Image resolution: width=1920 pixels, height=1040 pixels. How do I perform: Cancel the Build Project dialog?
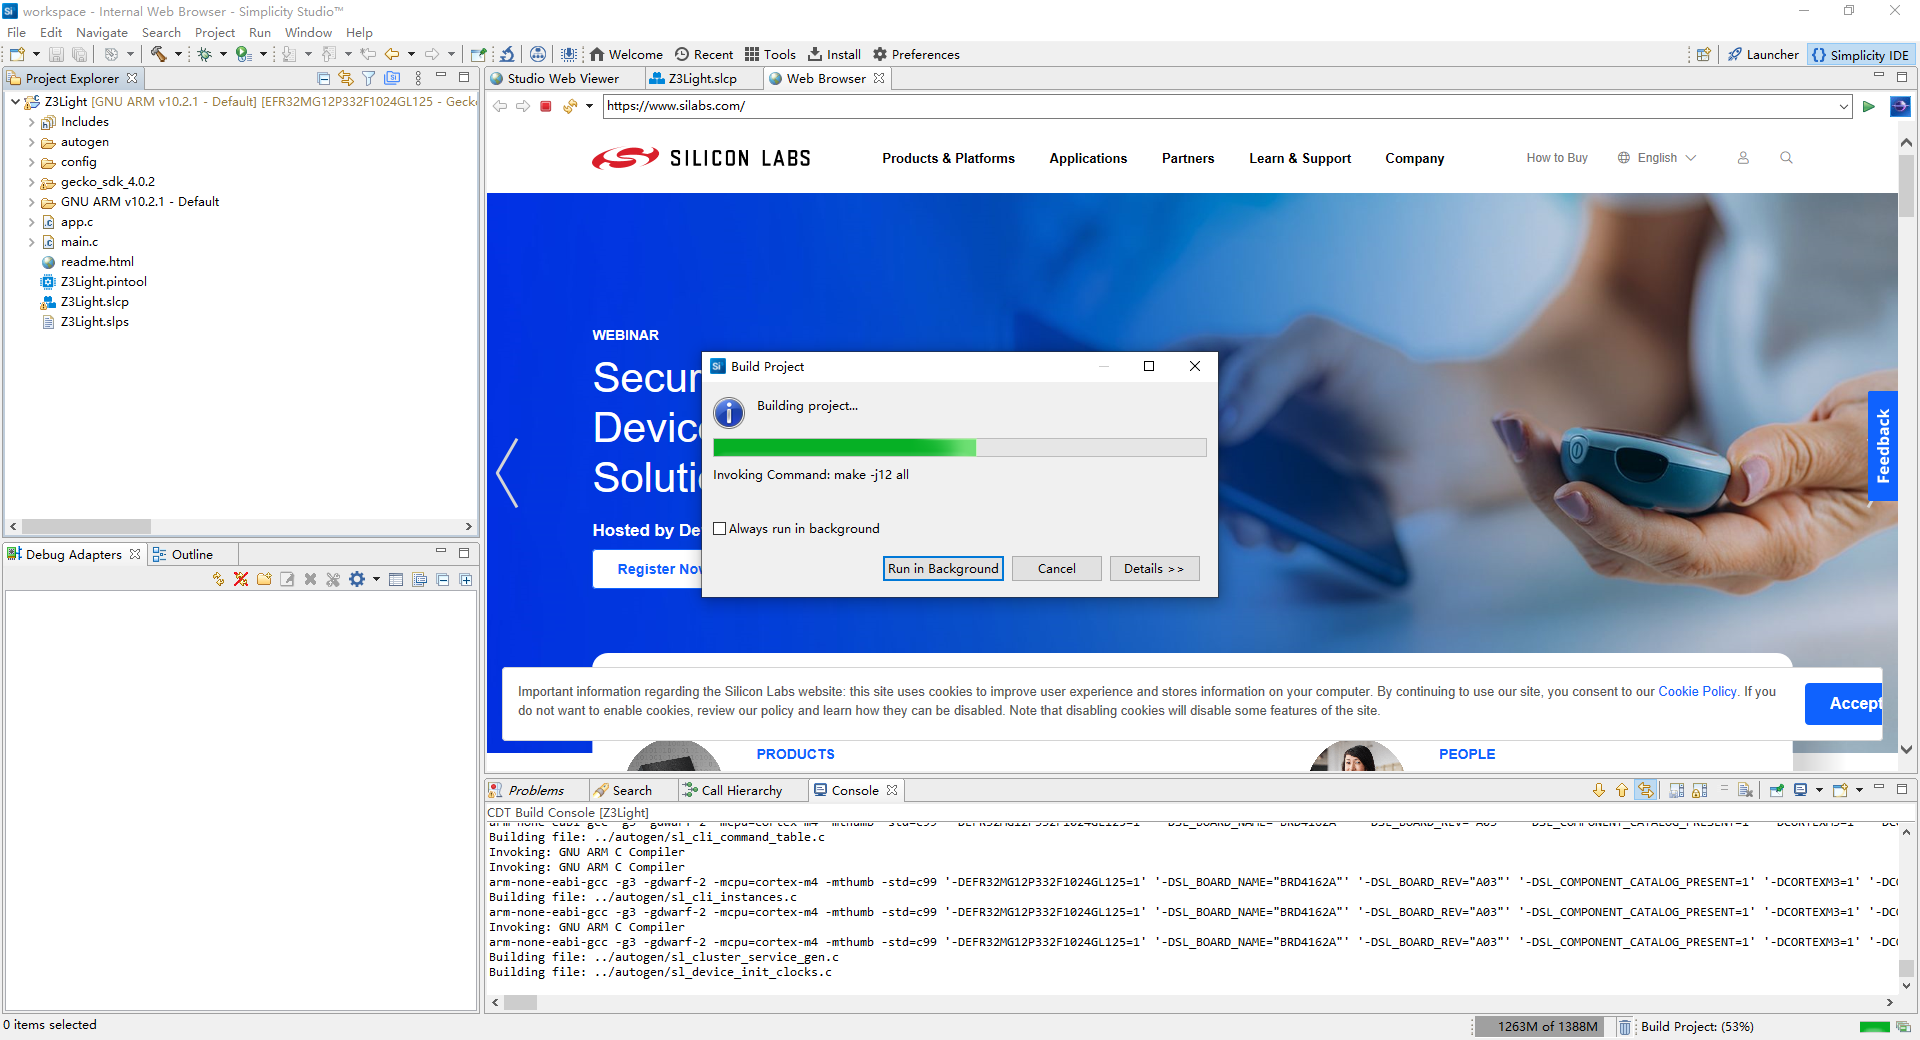click(1057, 568)
